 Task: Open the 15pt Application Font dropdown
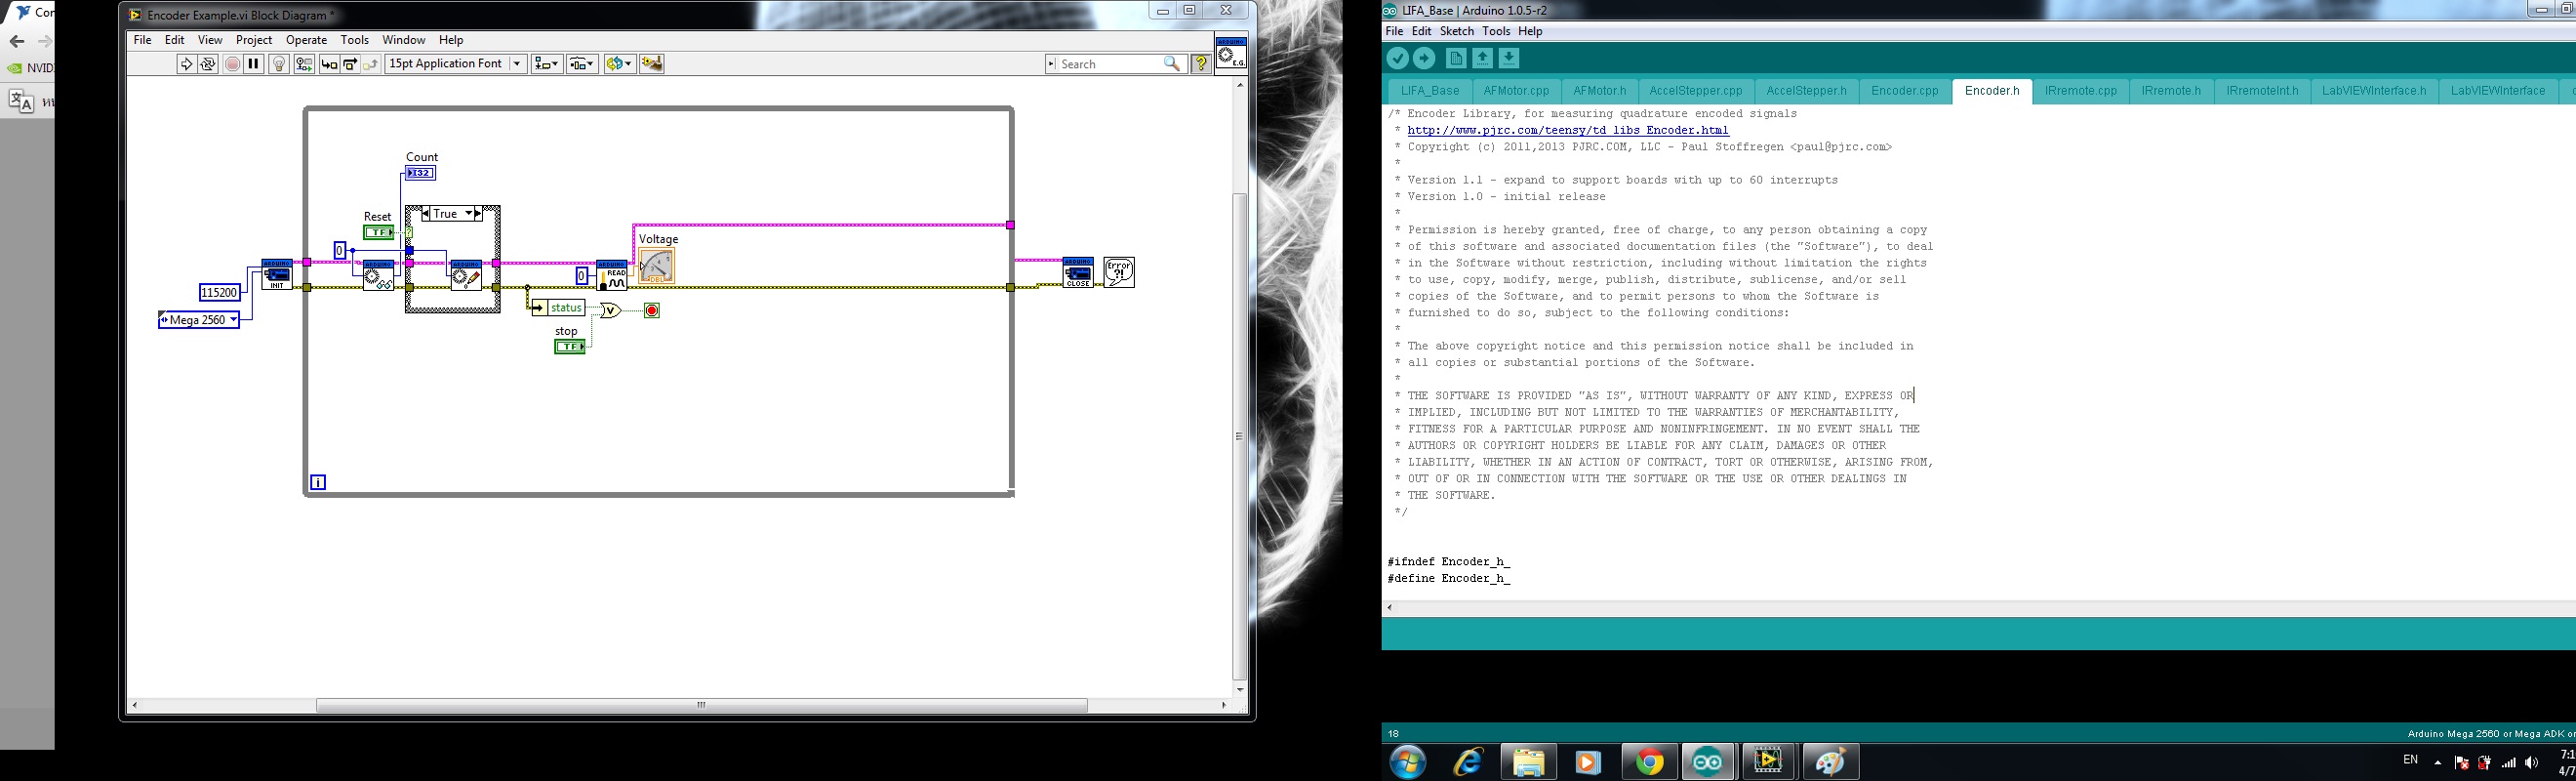456,63
